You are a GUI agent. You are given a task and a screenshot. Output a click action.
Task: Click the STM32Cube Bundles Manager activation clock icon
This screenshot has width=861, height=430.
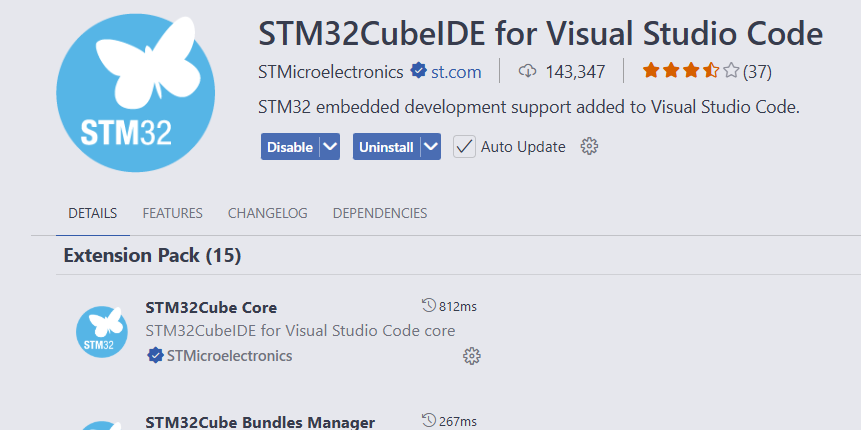(x=429, y=421)
